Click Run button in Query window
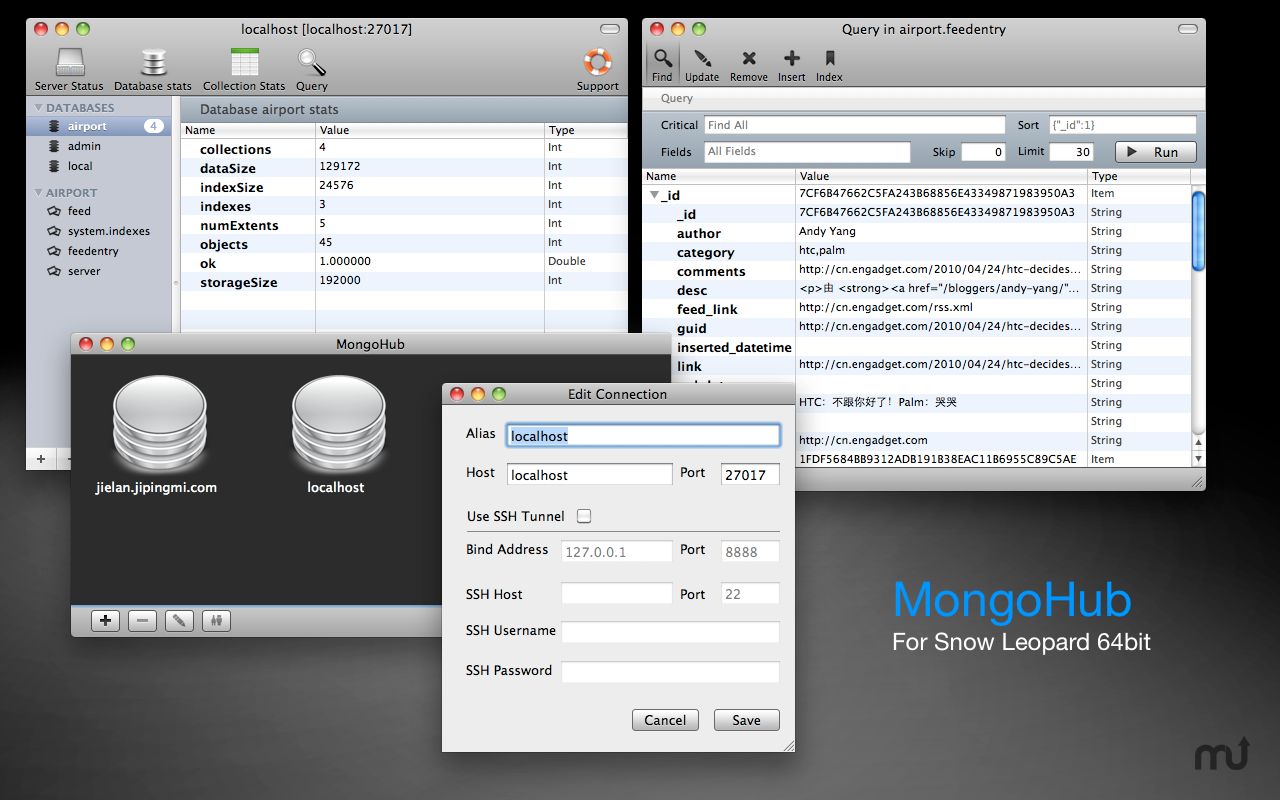The height and width of the screenshot is (800, 1280). pos(1156,152)
